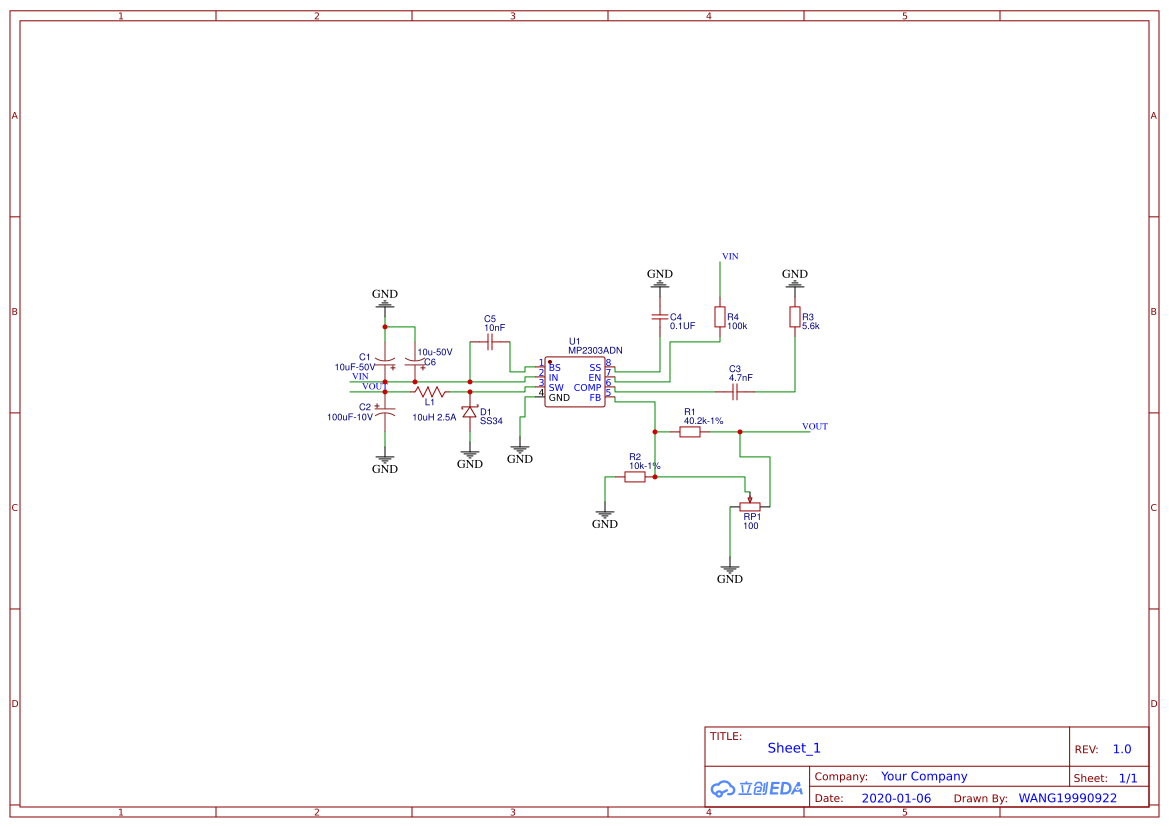Click the Drawn By name WANG19990922
The height and width of the screenshot is (827, 1169).
[1068, 799]
